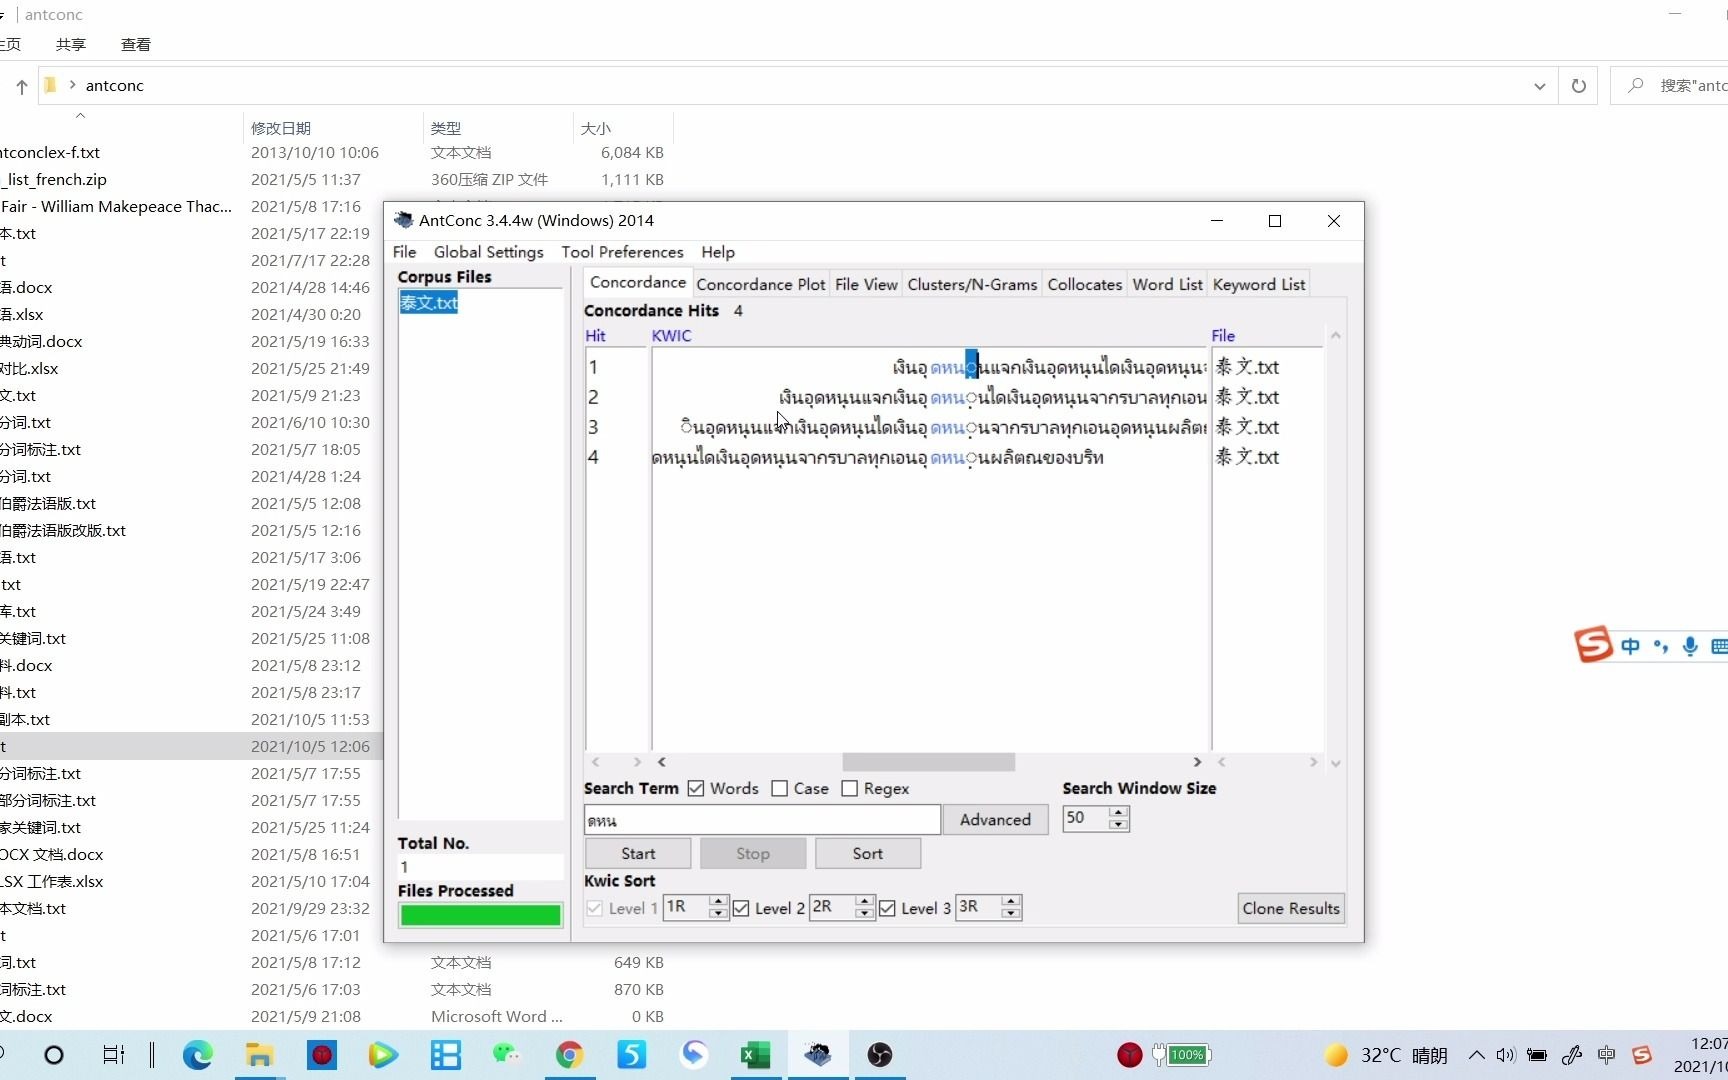Click Clone Results button
This screenshot has width=1728, height=1080.
1291,908
